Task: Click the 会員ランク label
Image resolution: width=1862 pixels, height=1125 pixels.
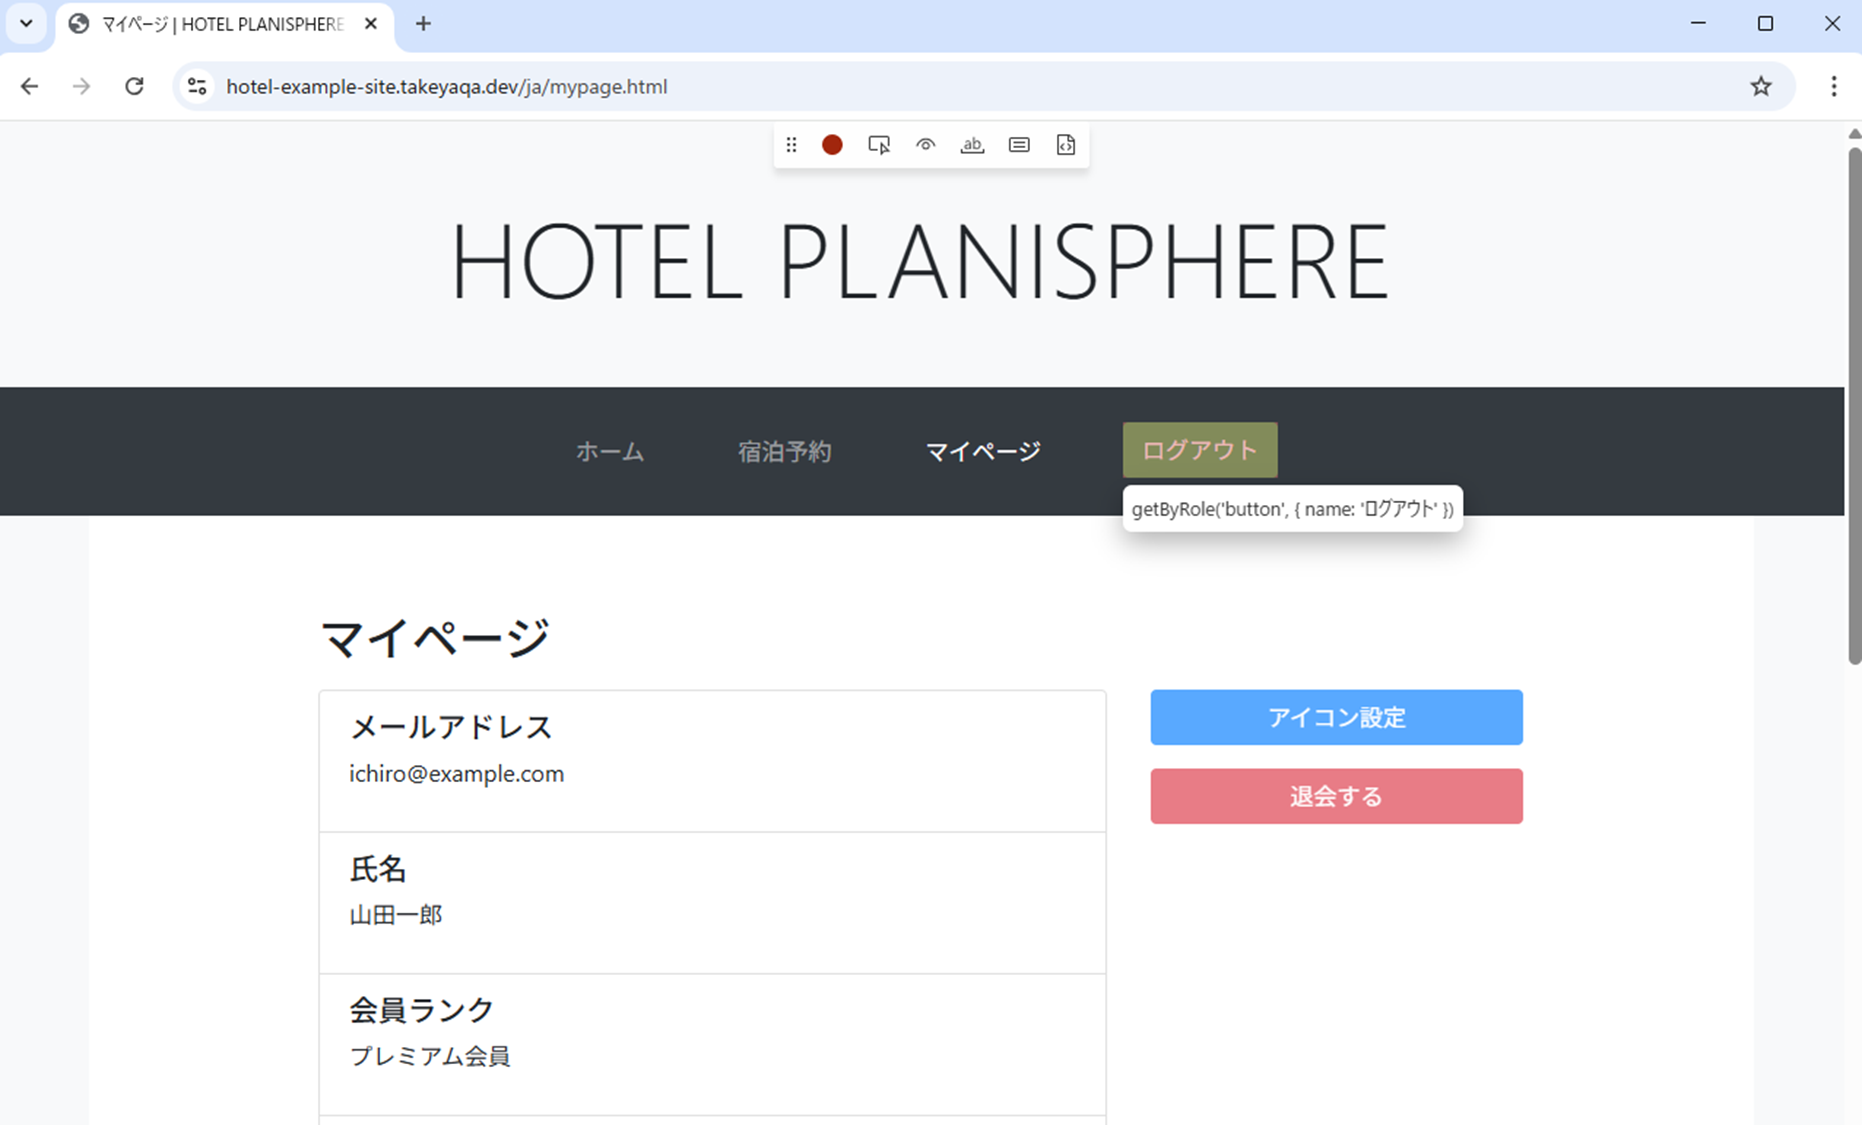Action: 422,1010
